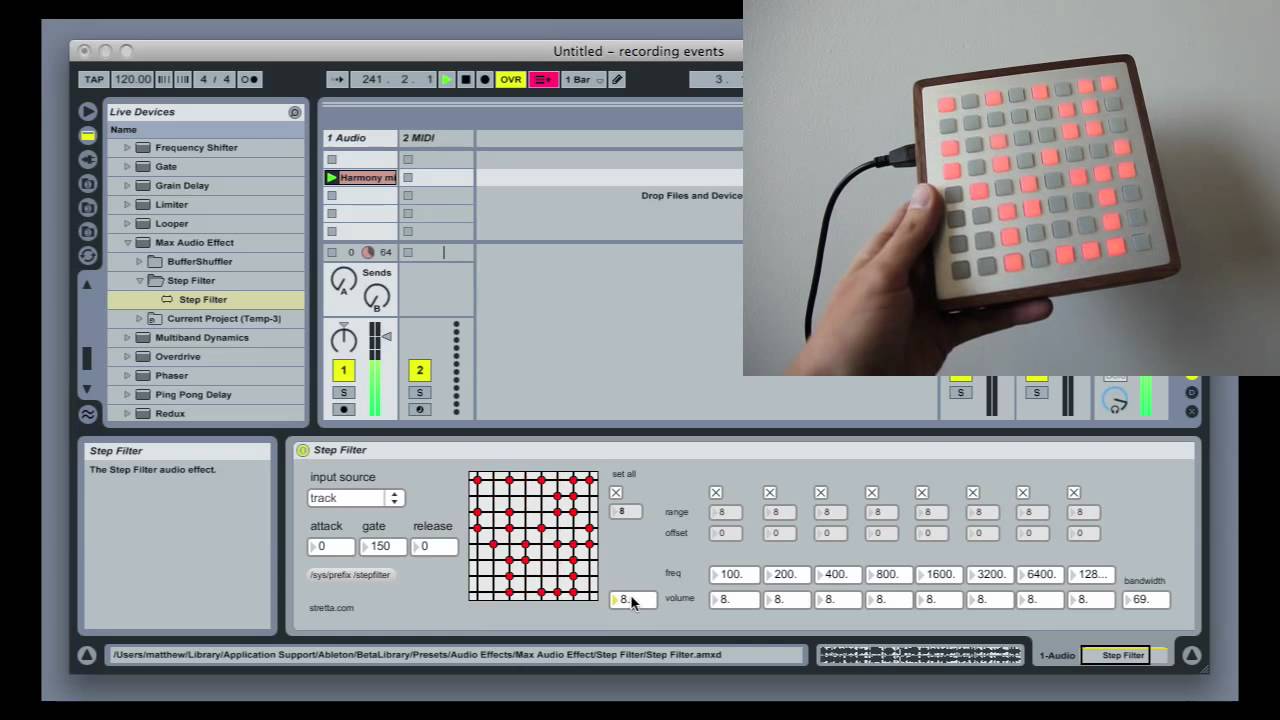Toggle the checkbox above the 6400. frequency
Screen dimensions: 1280x720
pos(1023,493)
